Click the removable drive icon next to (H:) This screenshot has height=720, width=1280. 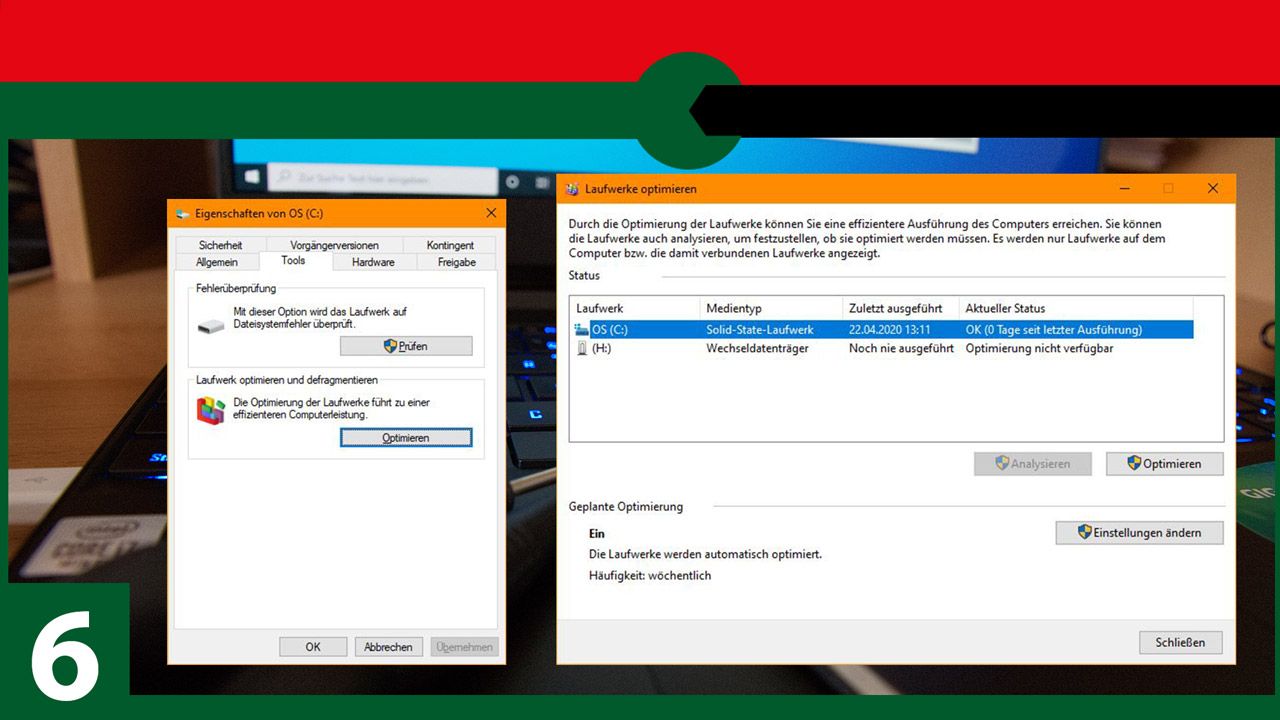584,348
